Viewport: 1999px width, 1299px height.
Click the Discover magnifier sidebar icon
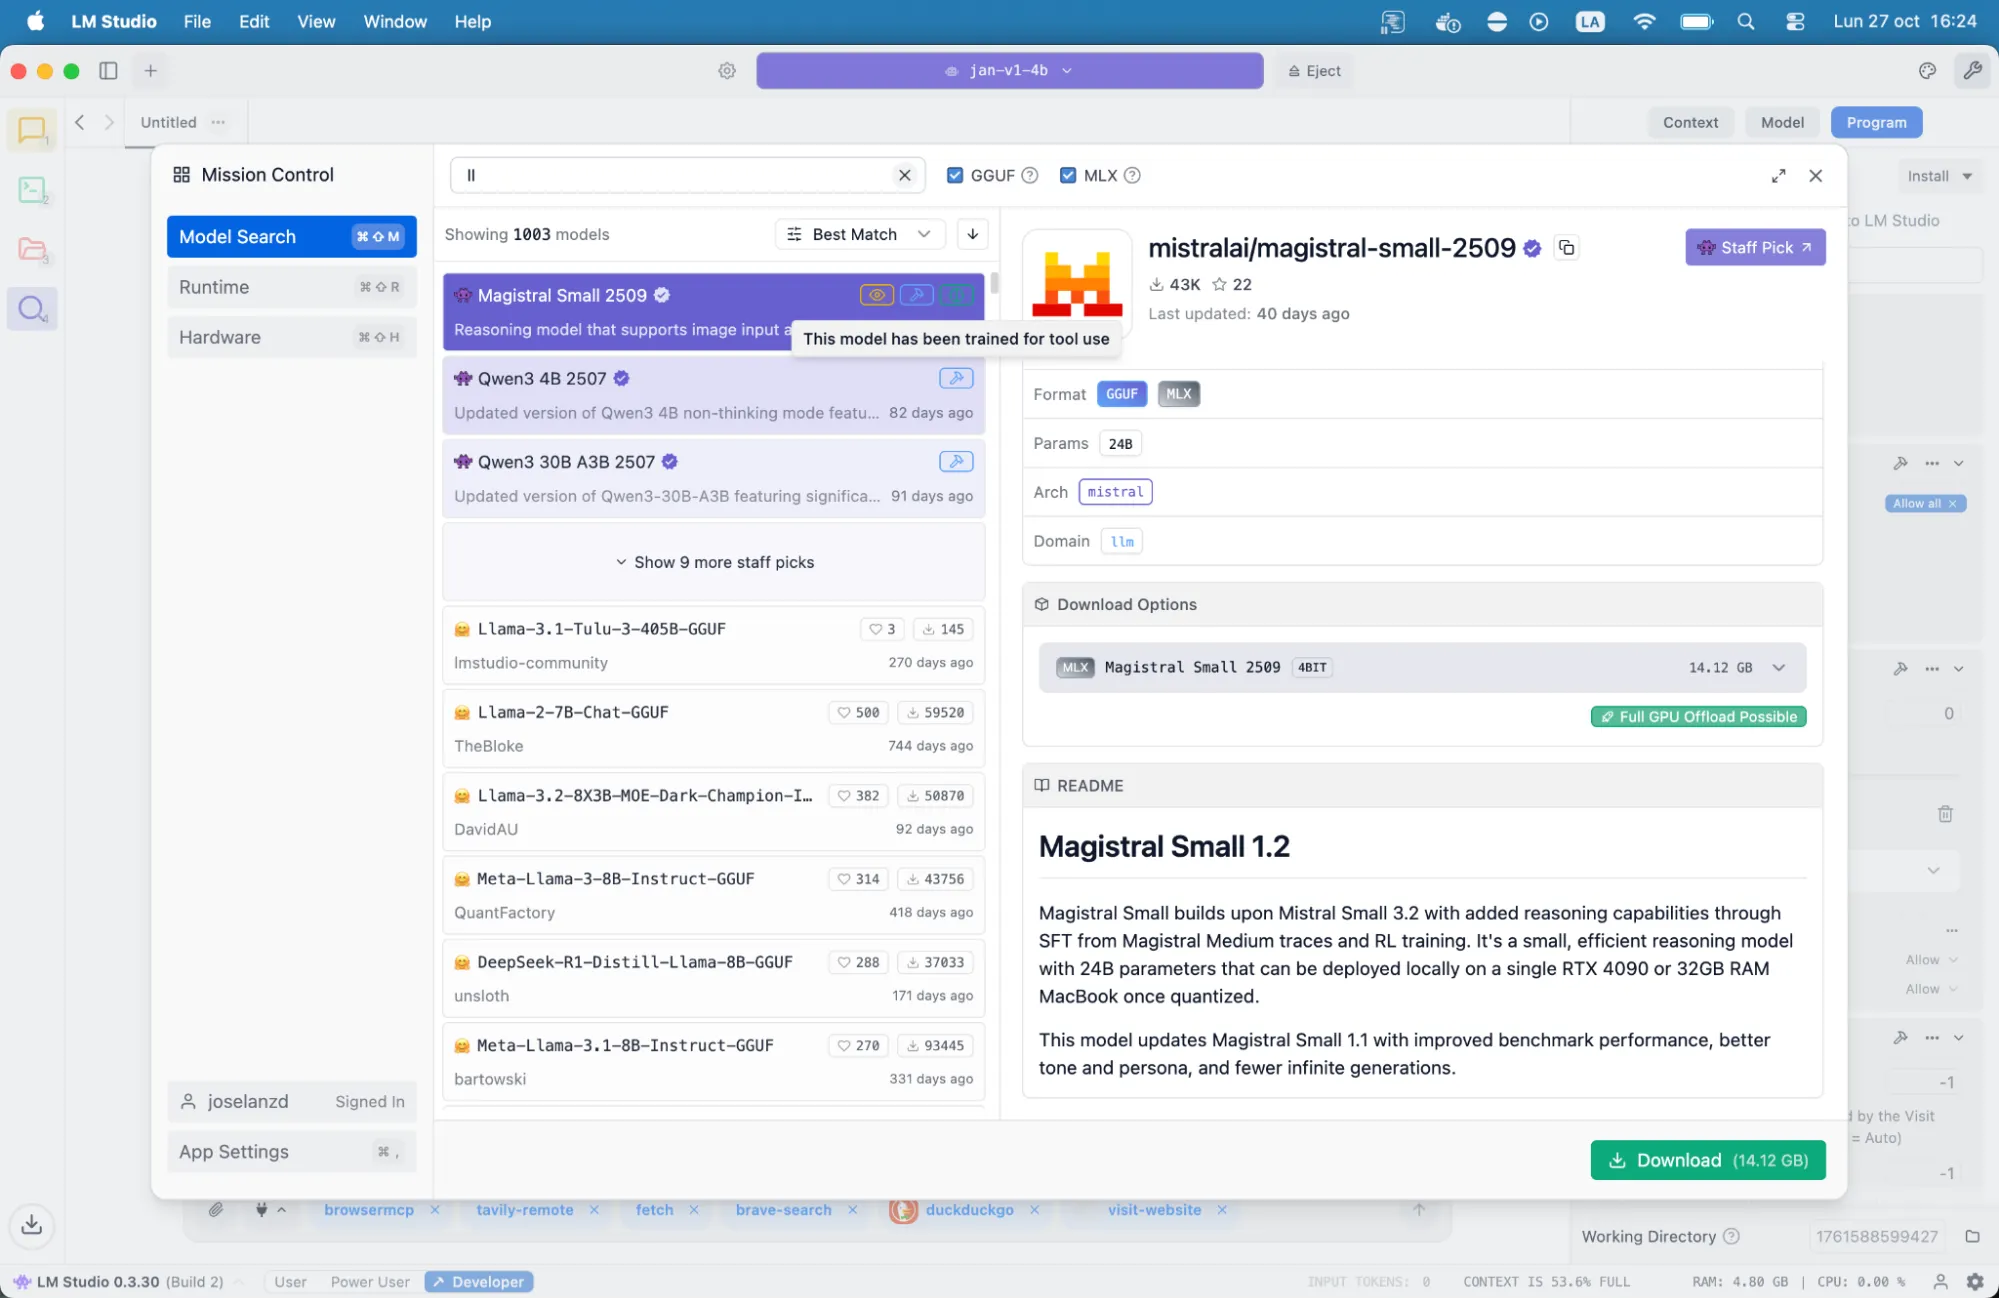pyautogui.click(x=32, y=309)
